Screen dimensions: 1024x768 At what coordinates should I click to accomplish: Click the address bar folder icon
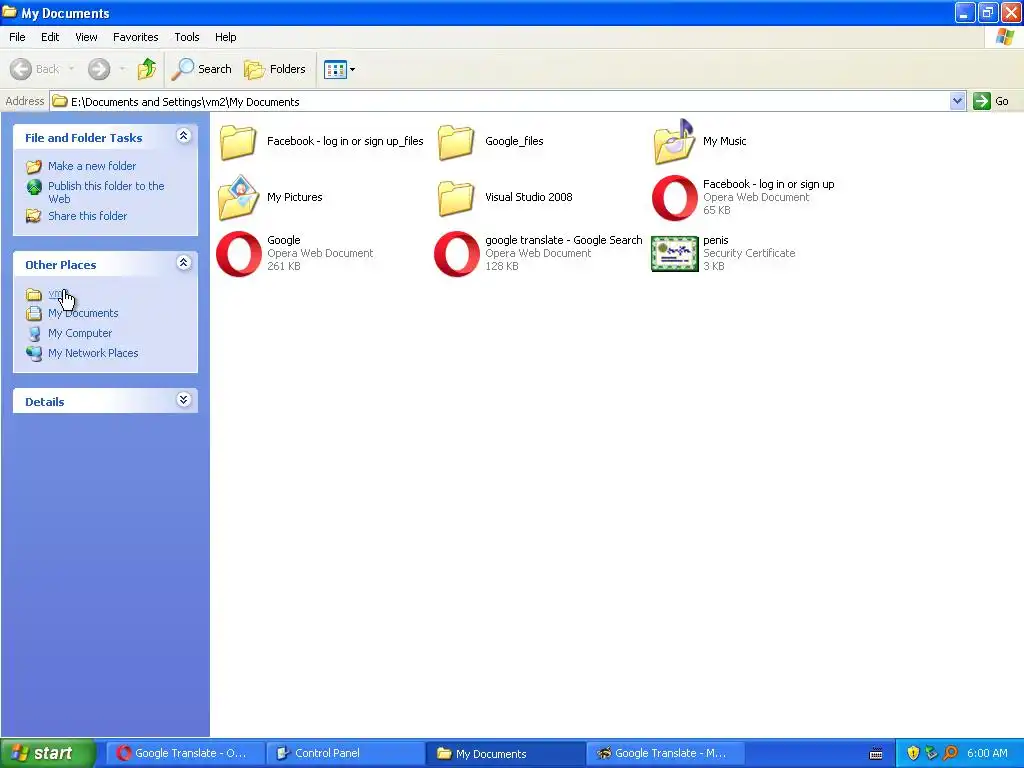coord(60,101)
